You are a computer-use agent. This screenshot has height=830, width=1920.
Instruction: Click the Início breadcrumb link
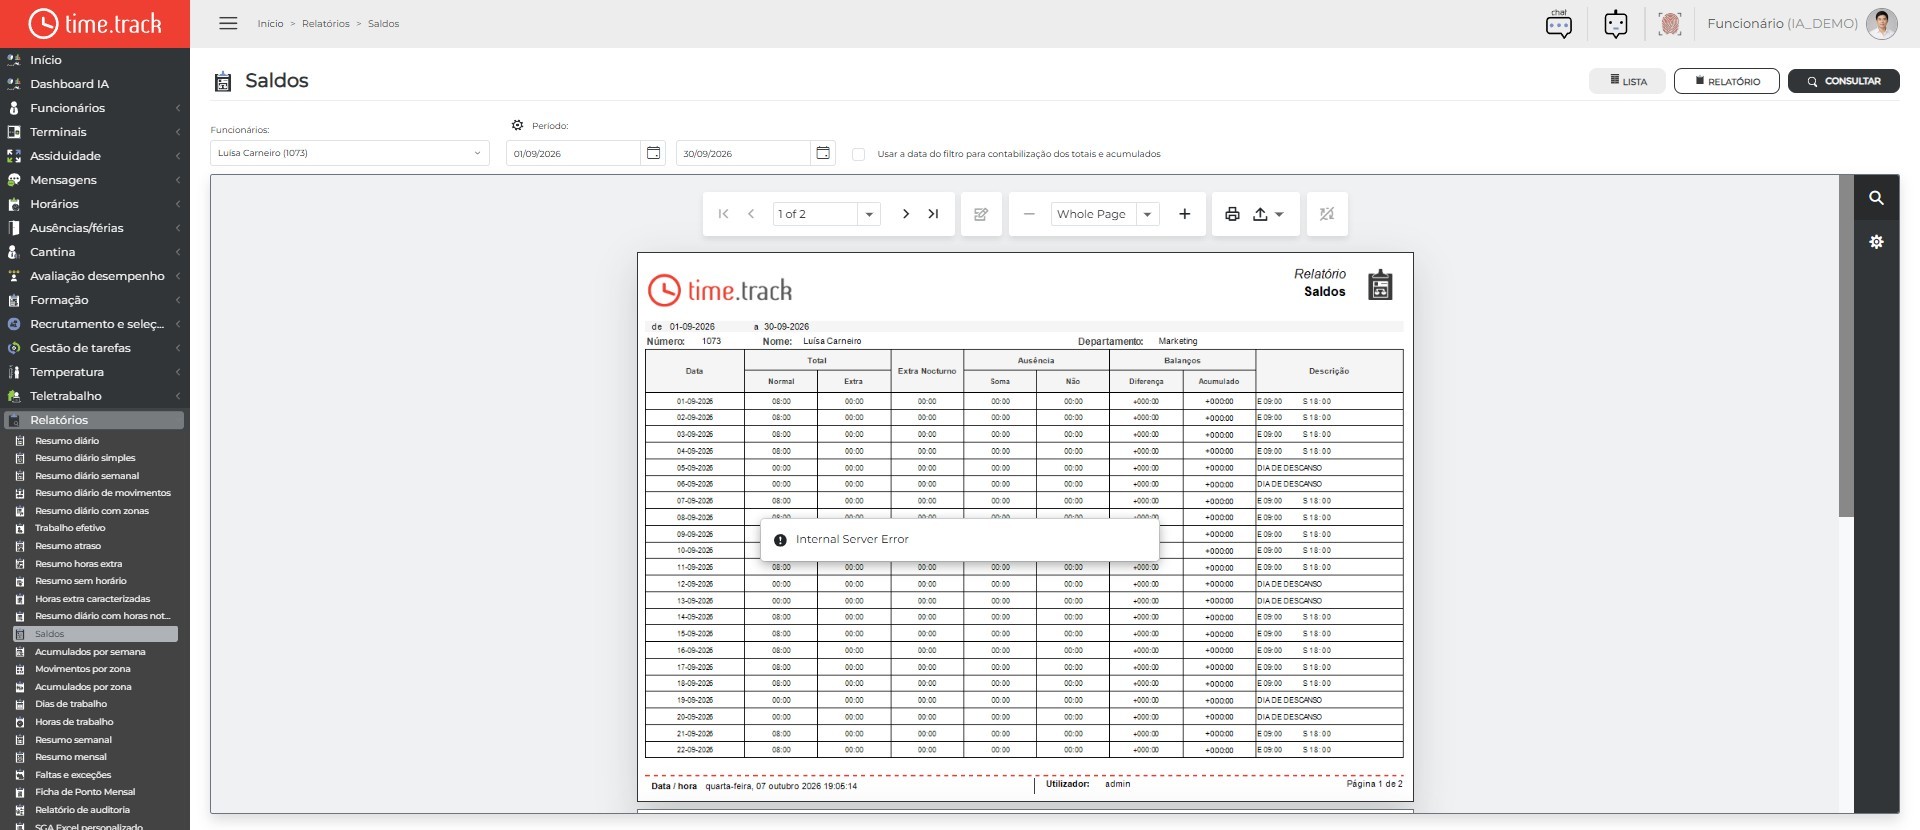click(x=270, y=24)
